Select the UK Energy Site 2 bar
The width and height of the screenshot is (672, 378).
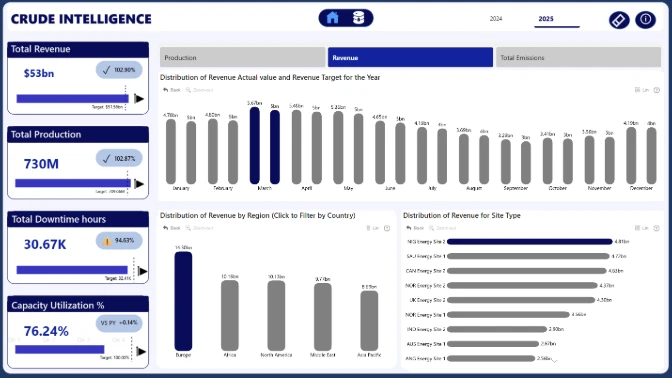pos(521,300)
